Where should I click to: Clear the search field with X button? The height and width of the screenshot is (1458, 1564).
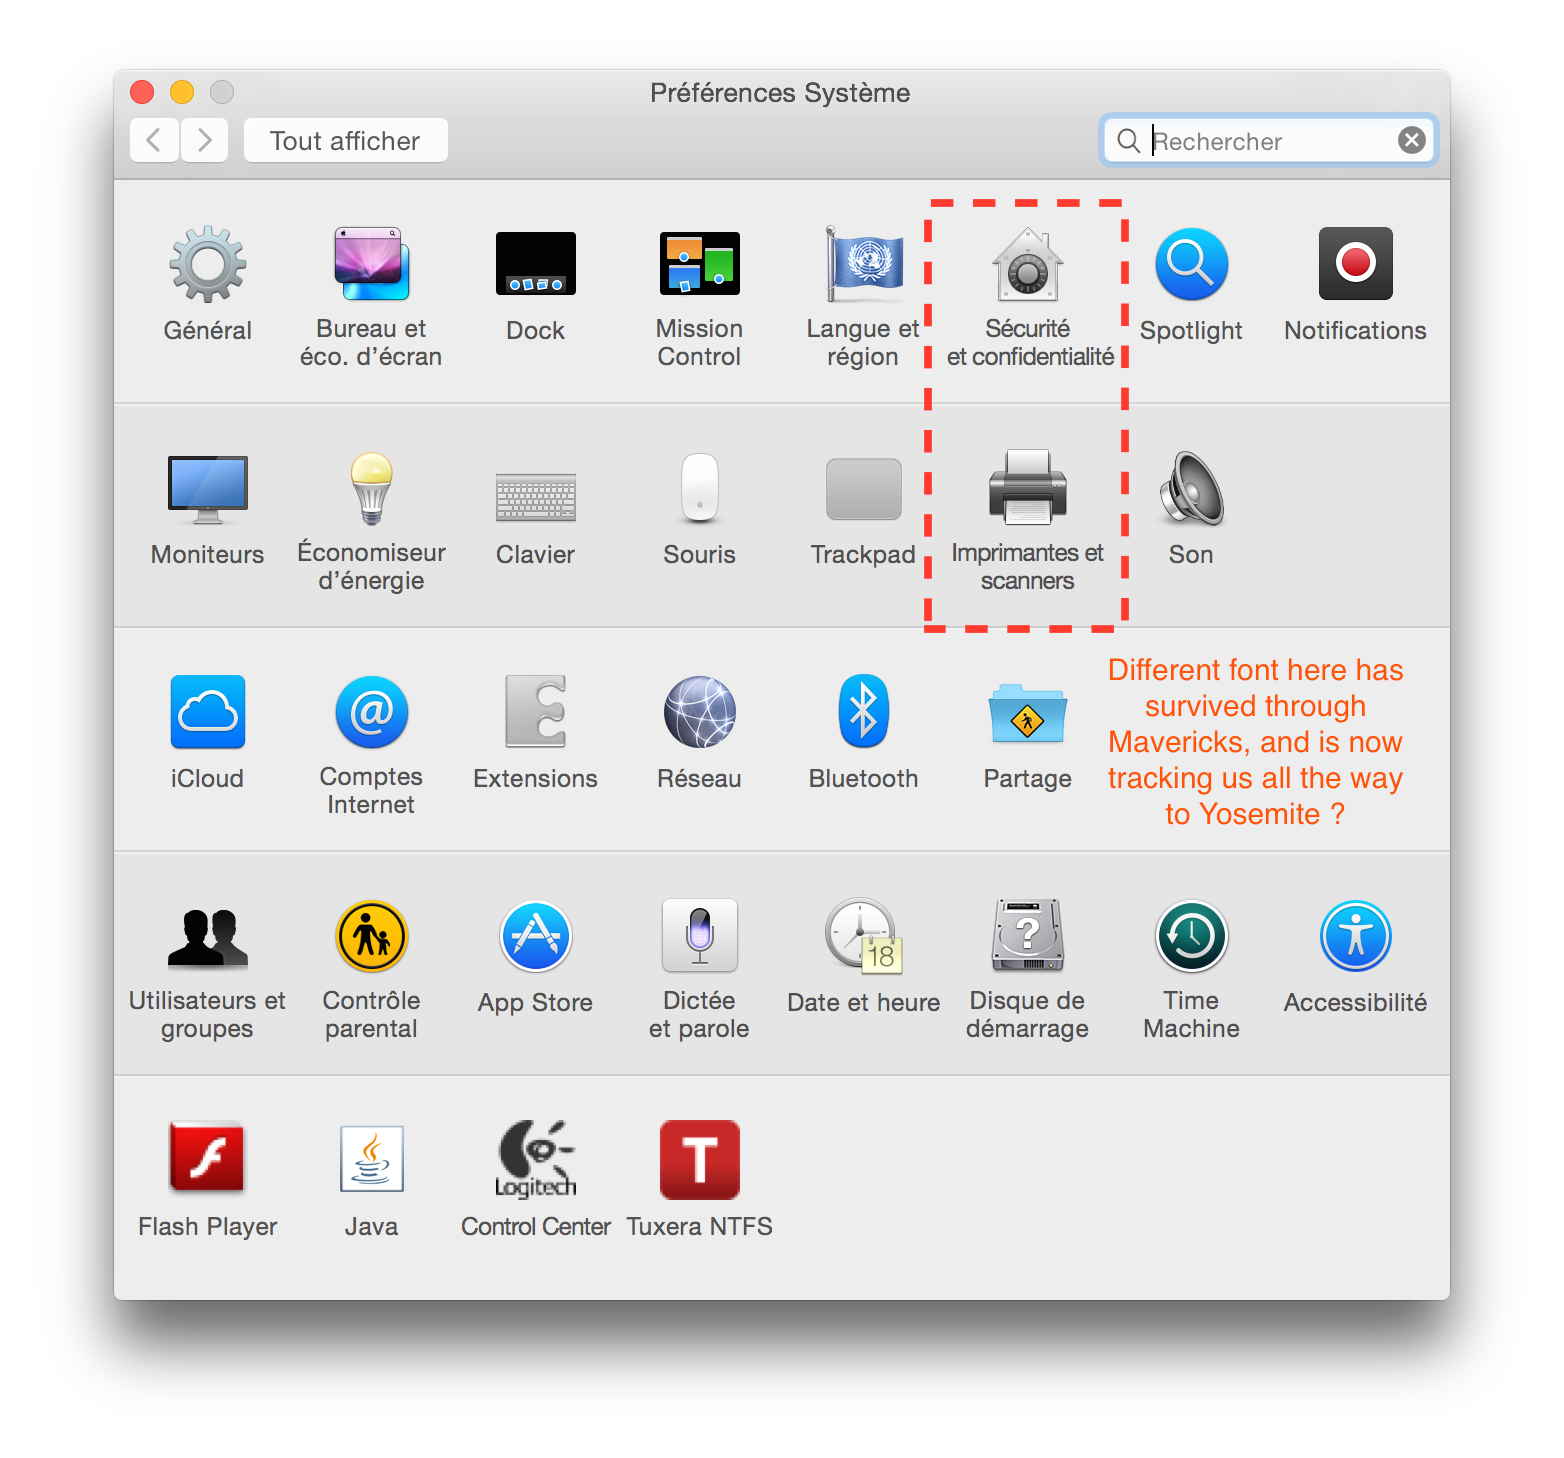pos(1411,140)
